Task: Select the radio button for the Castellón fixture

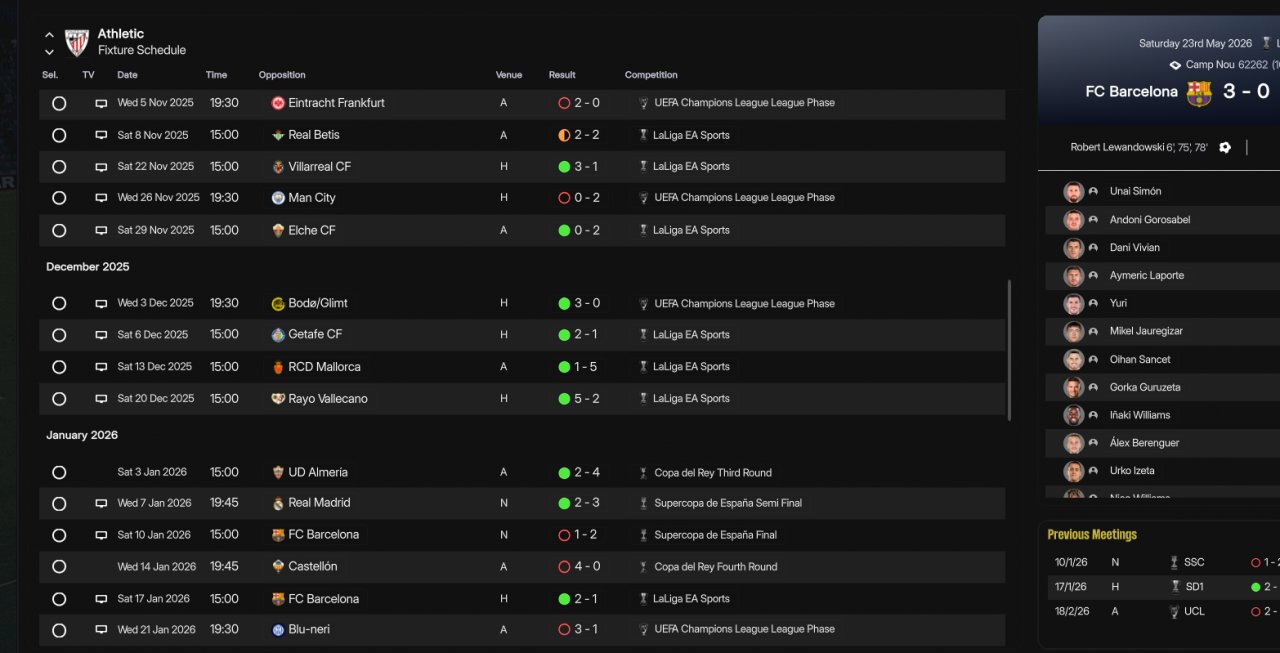Action: 59,567
